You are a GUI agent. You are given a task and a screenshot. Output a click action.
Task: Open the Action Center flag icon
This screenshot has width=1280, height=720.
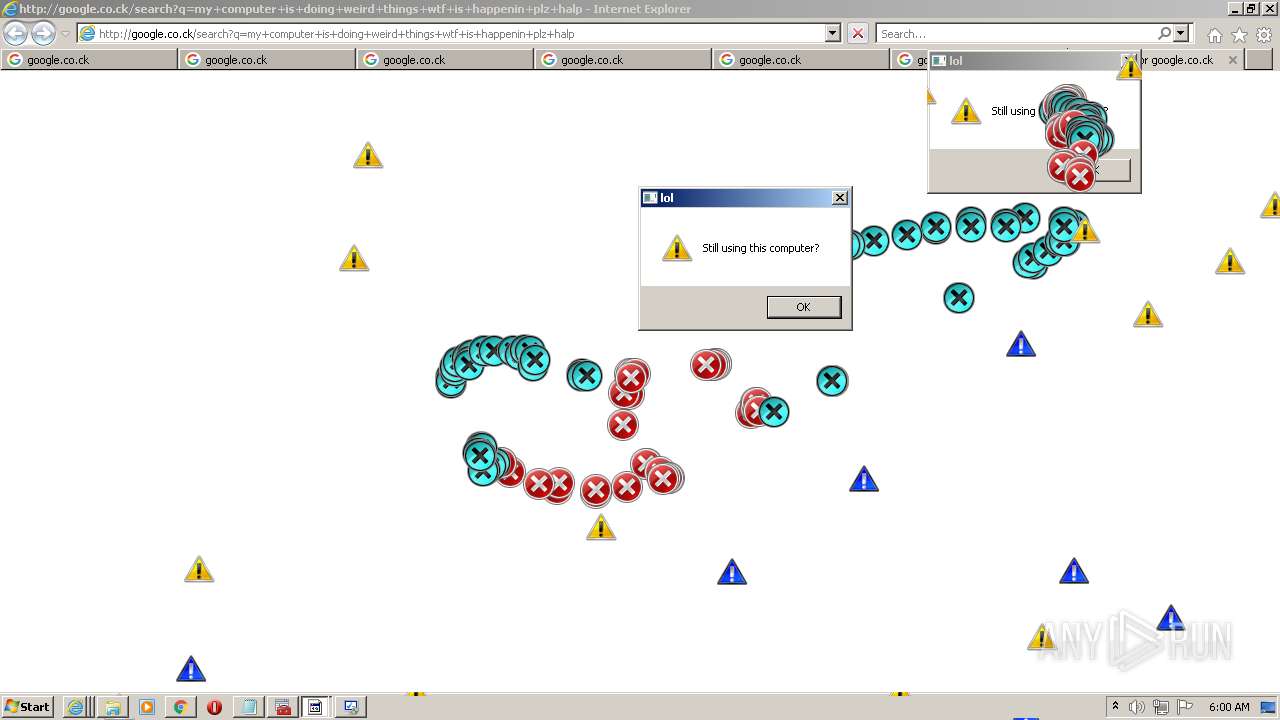click(1185, 707)
